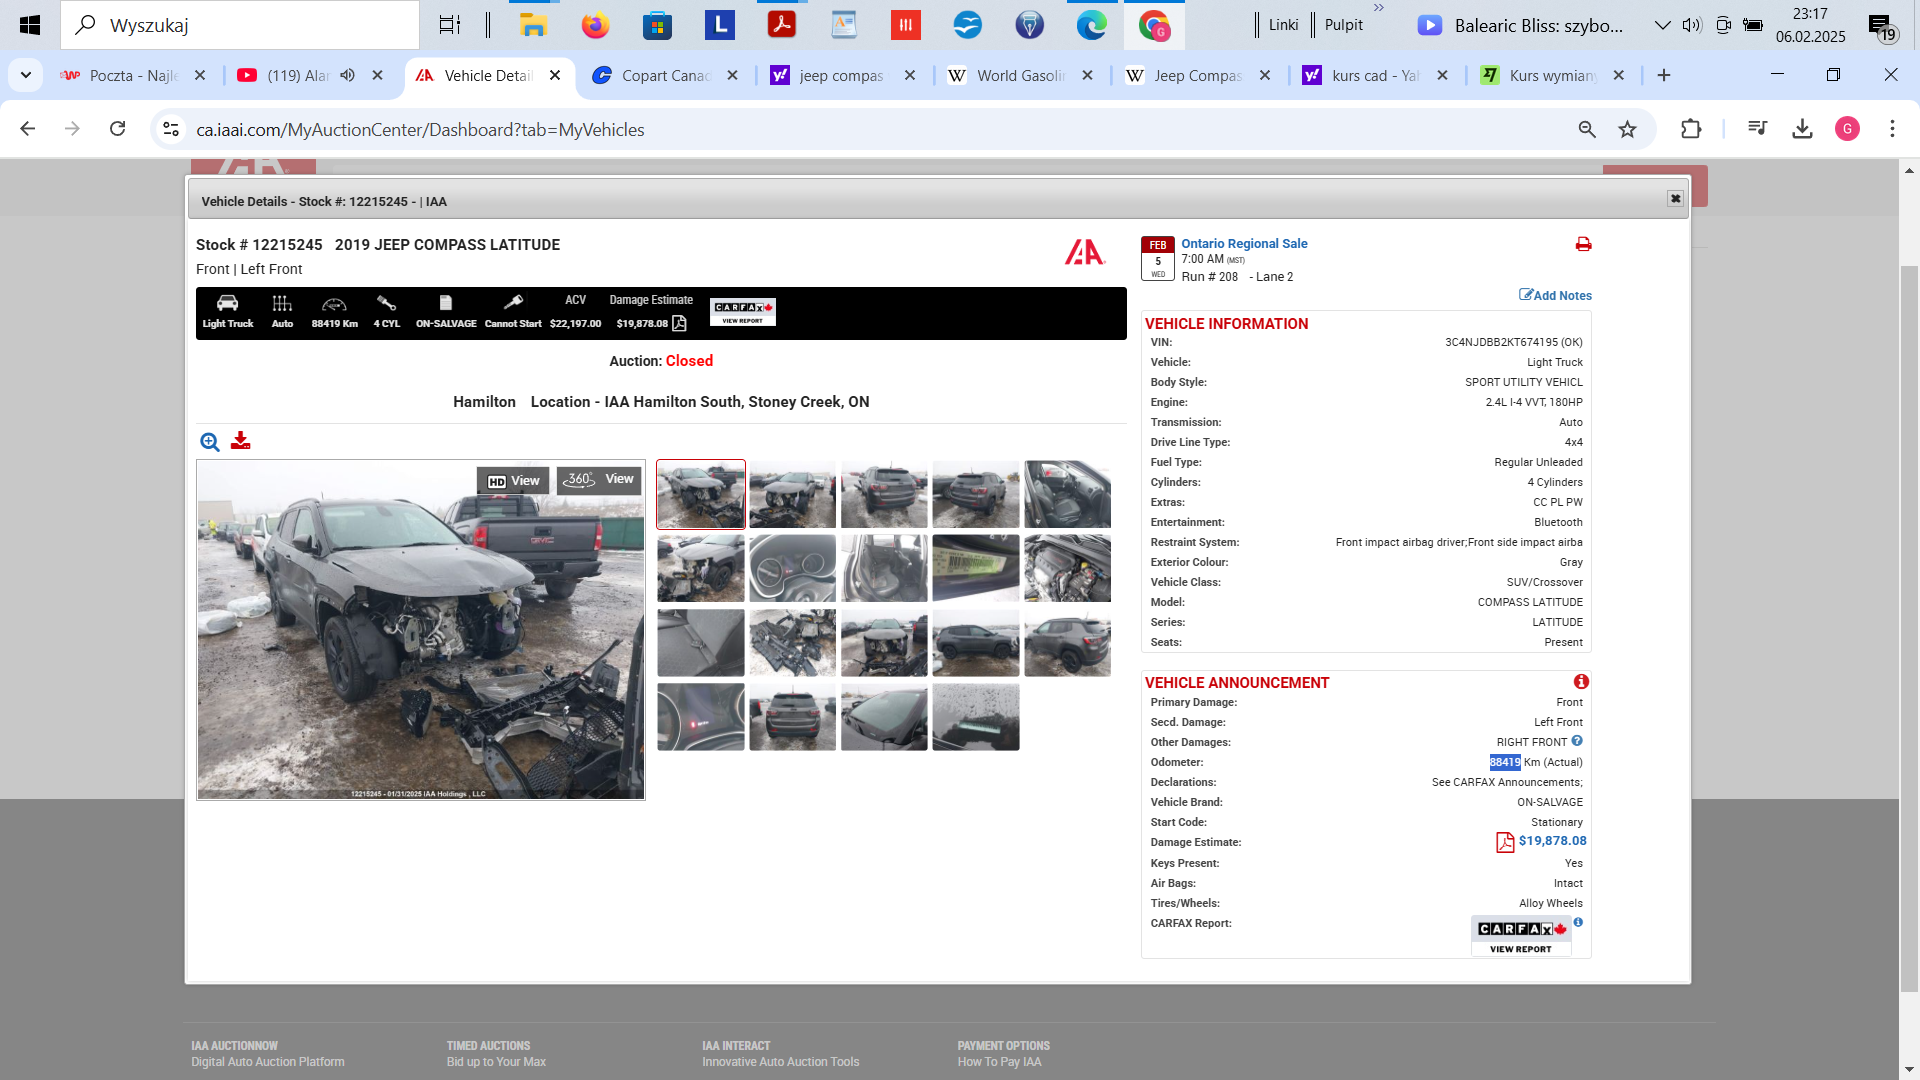This screenshot has height=1080, width=1920.
Task: Switch to the jeep compass Yahoo tab
Action: pos(840,76)
